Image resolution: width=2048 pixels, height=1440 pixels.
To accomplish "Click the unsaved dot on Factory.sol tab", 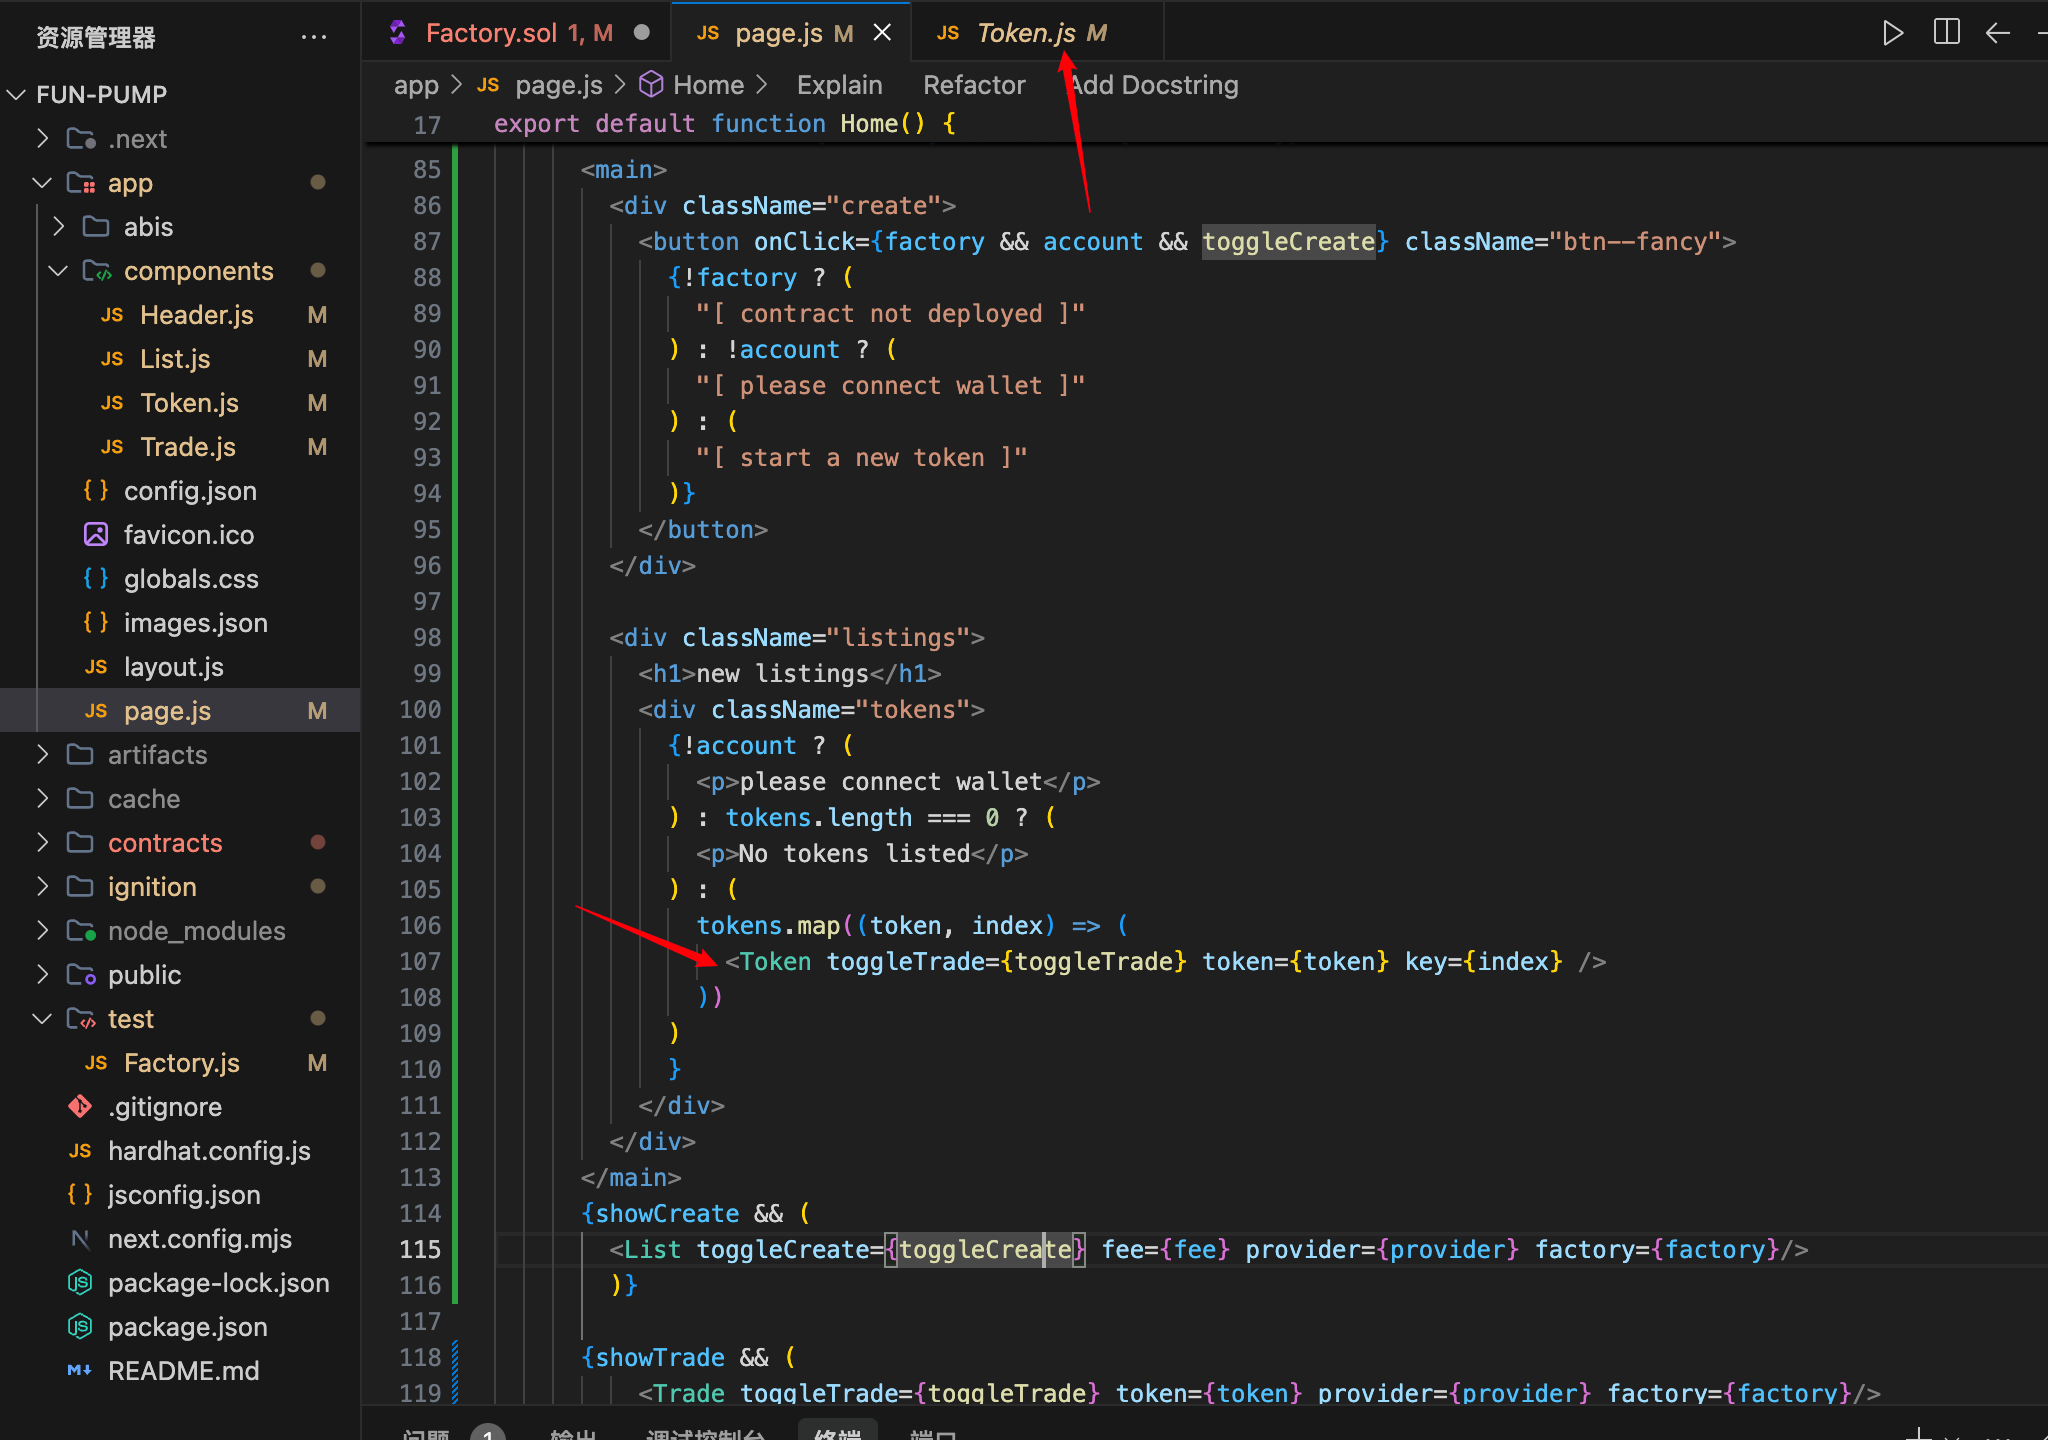I will (642, 33).
